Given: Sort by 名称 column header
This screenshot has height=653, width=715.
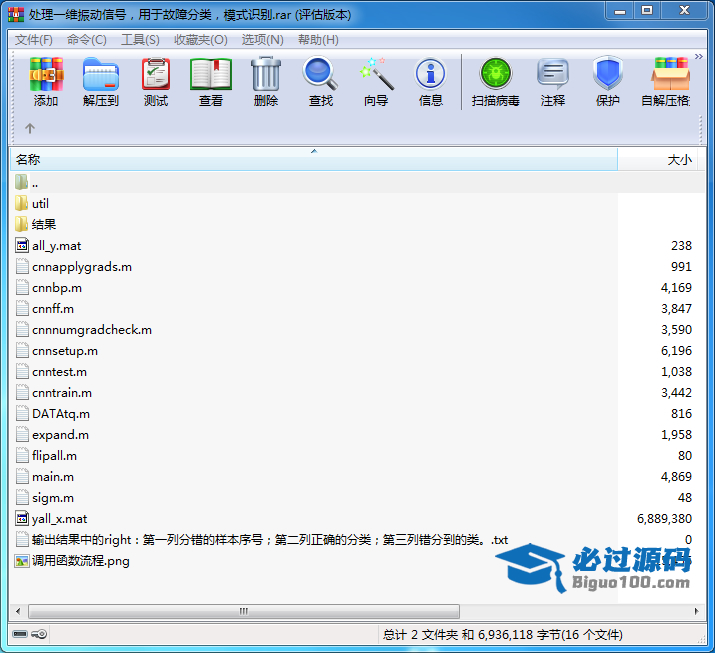Looking at the screenshot, I should pos(314,160).
